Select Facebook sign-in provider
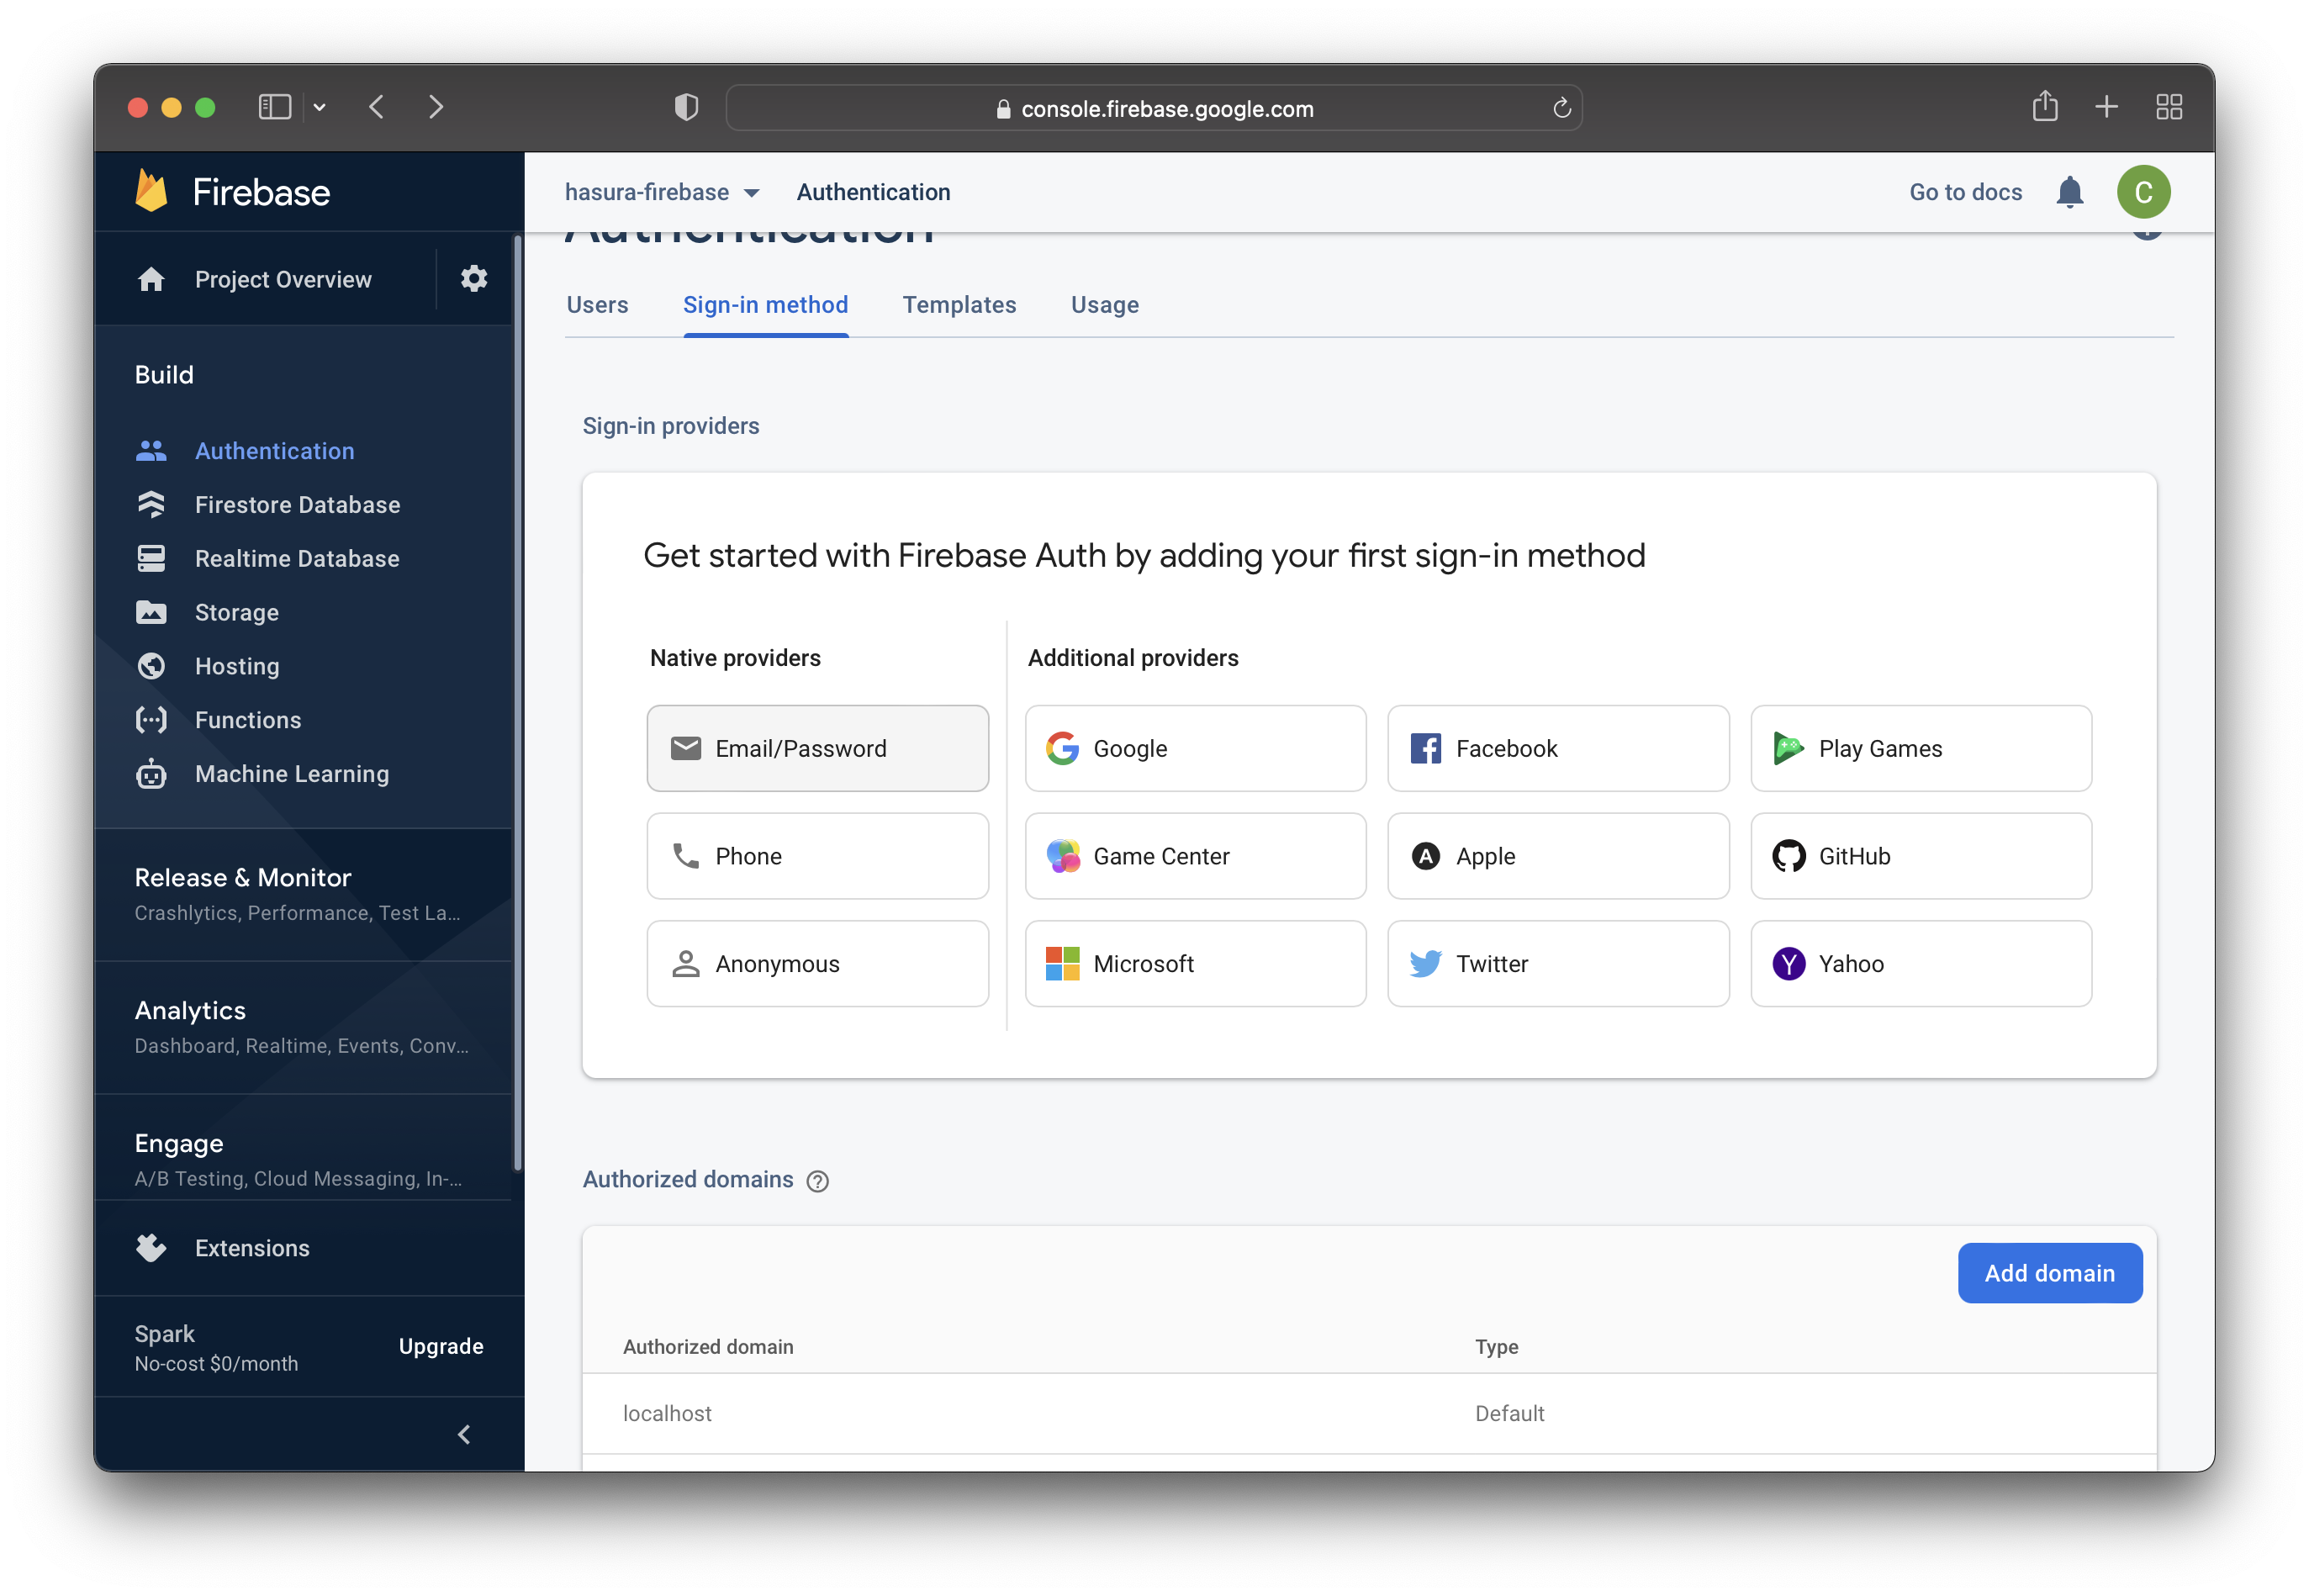 point(1558,748)
